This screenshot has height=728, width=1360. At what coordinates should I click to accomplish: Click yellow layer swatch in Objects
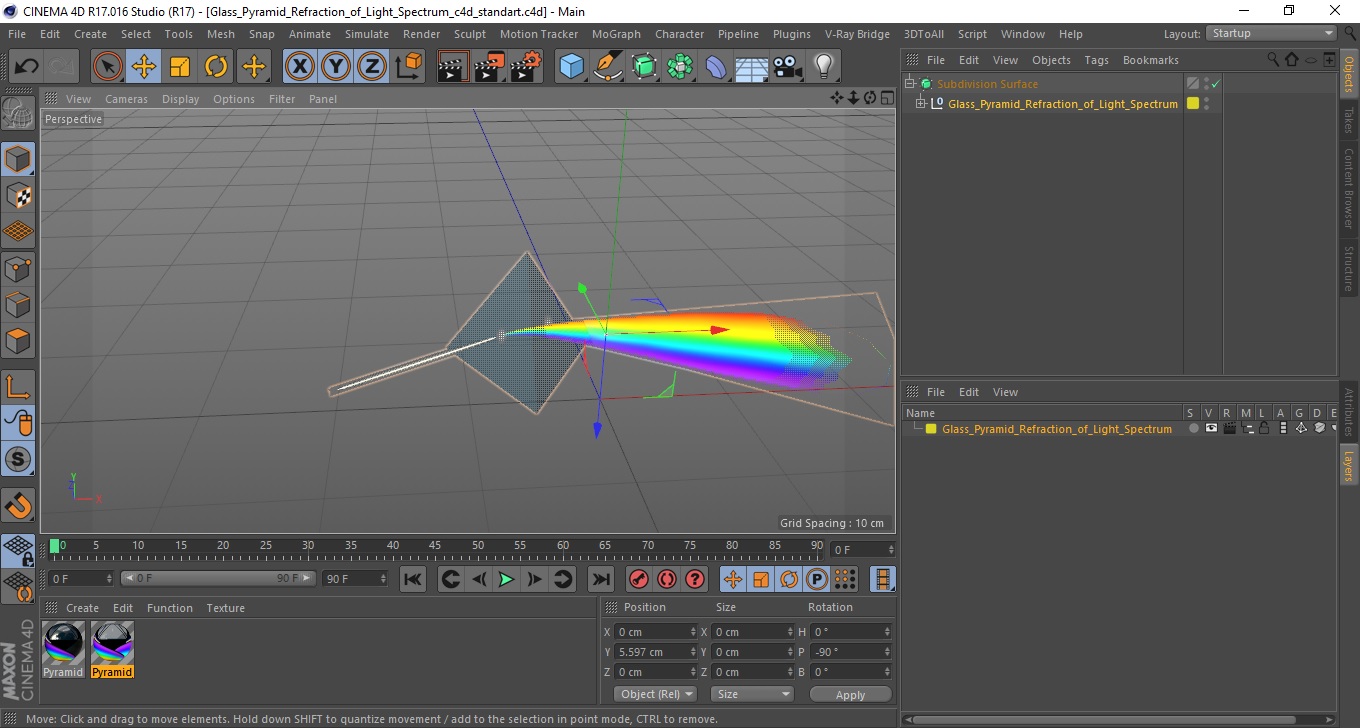coord(1192,103)
